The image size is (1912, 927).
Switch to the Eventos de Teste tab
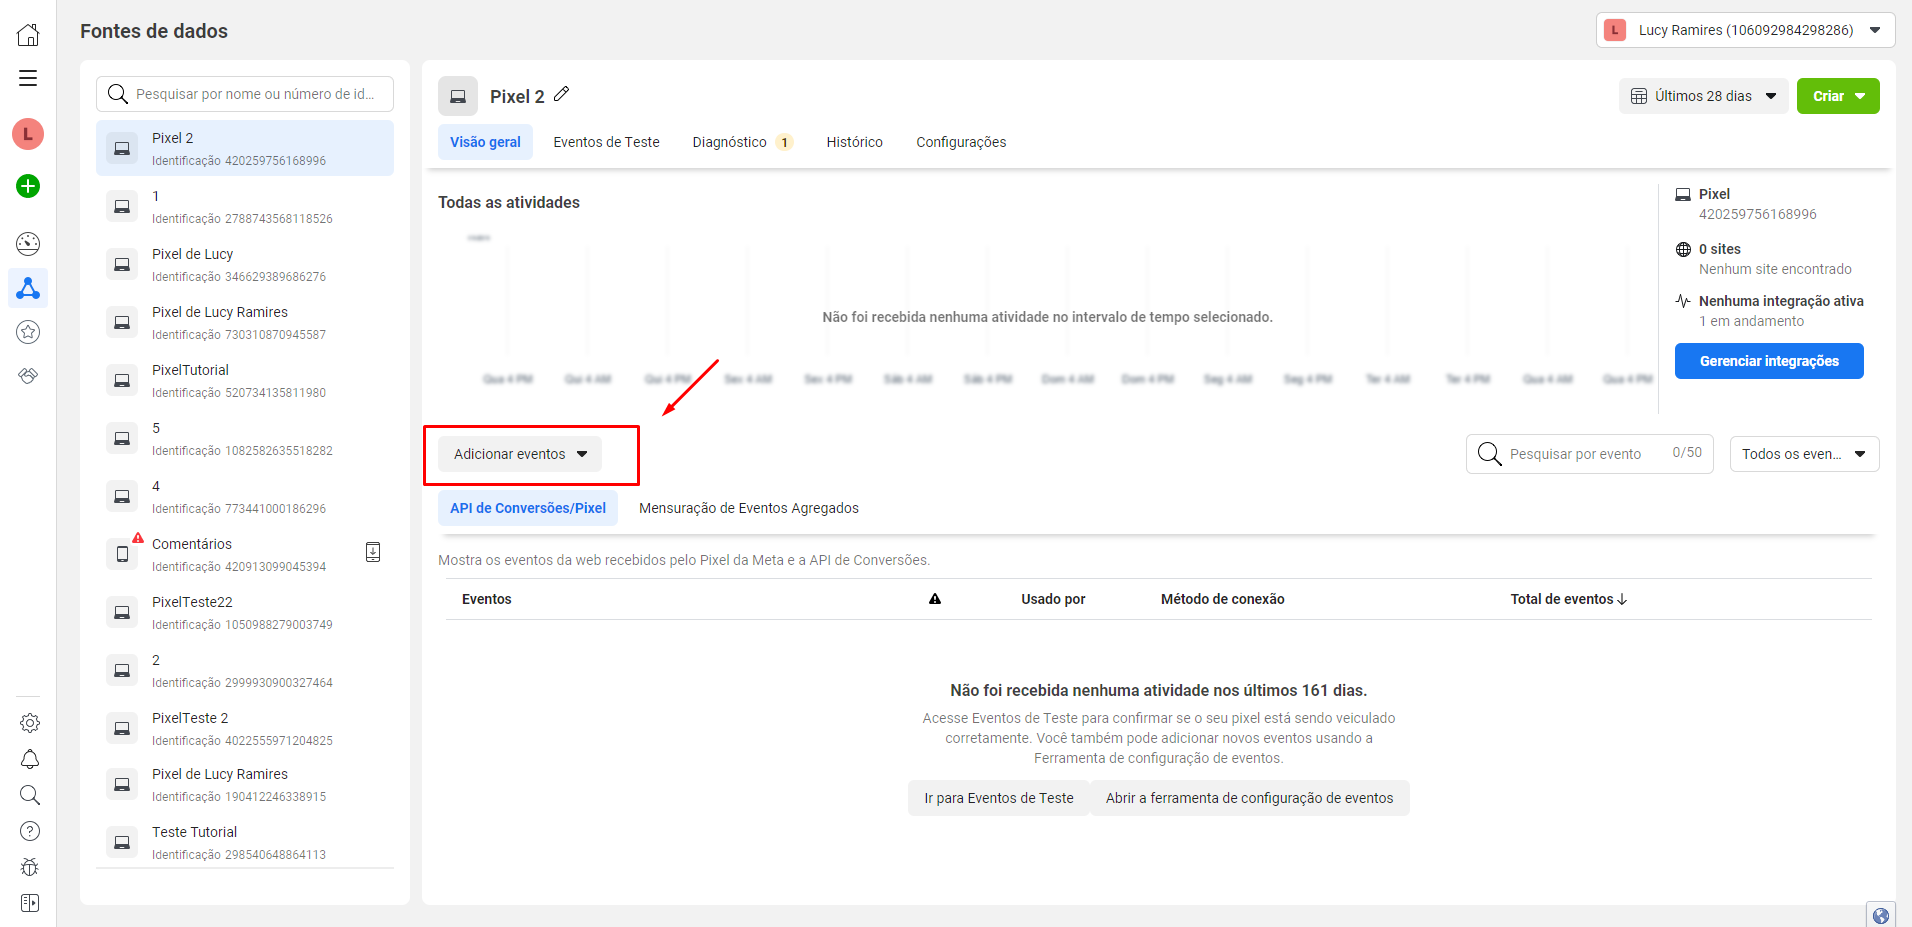(606, 142)
